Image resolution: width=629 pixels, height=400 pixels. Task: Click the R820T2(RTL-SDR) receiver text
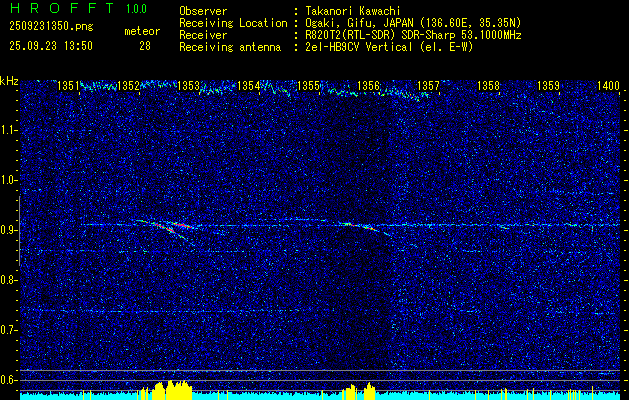tap(413, 35)
